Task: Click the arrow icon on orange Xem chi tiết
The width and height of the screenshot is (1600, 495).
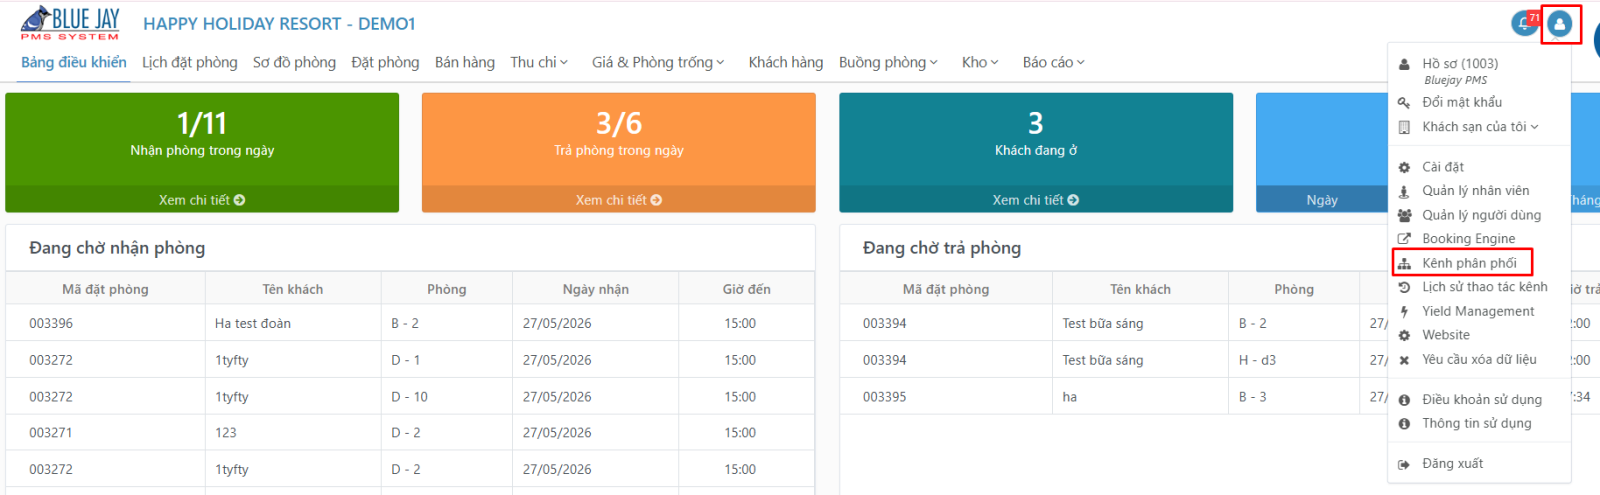Action: (656, 200)
